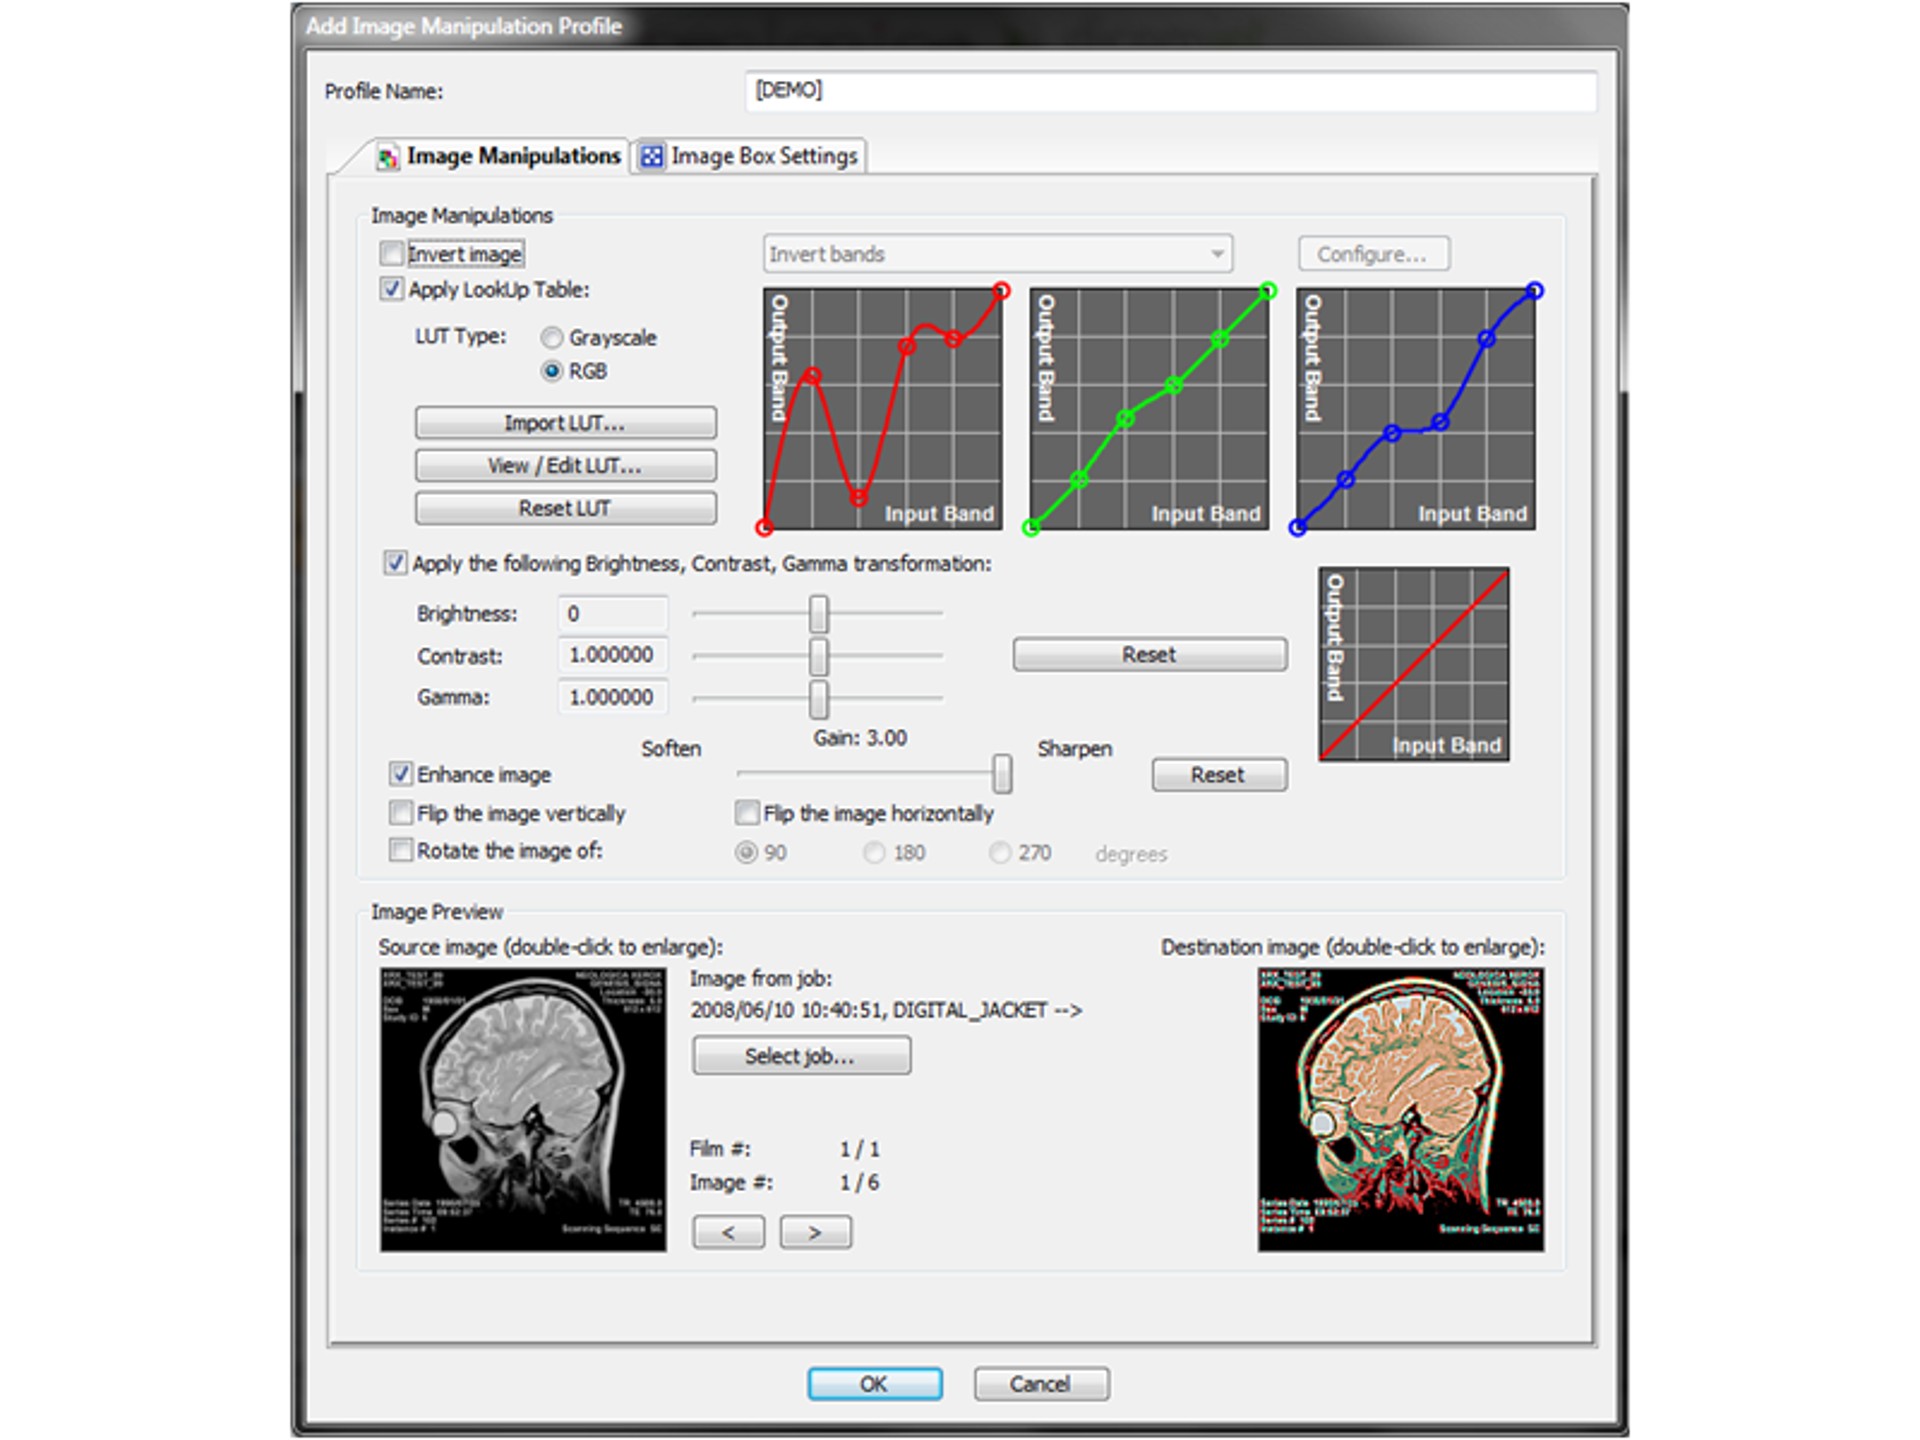Click the previous image arrow button

point(728,1232)
